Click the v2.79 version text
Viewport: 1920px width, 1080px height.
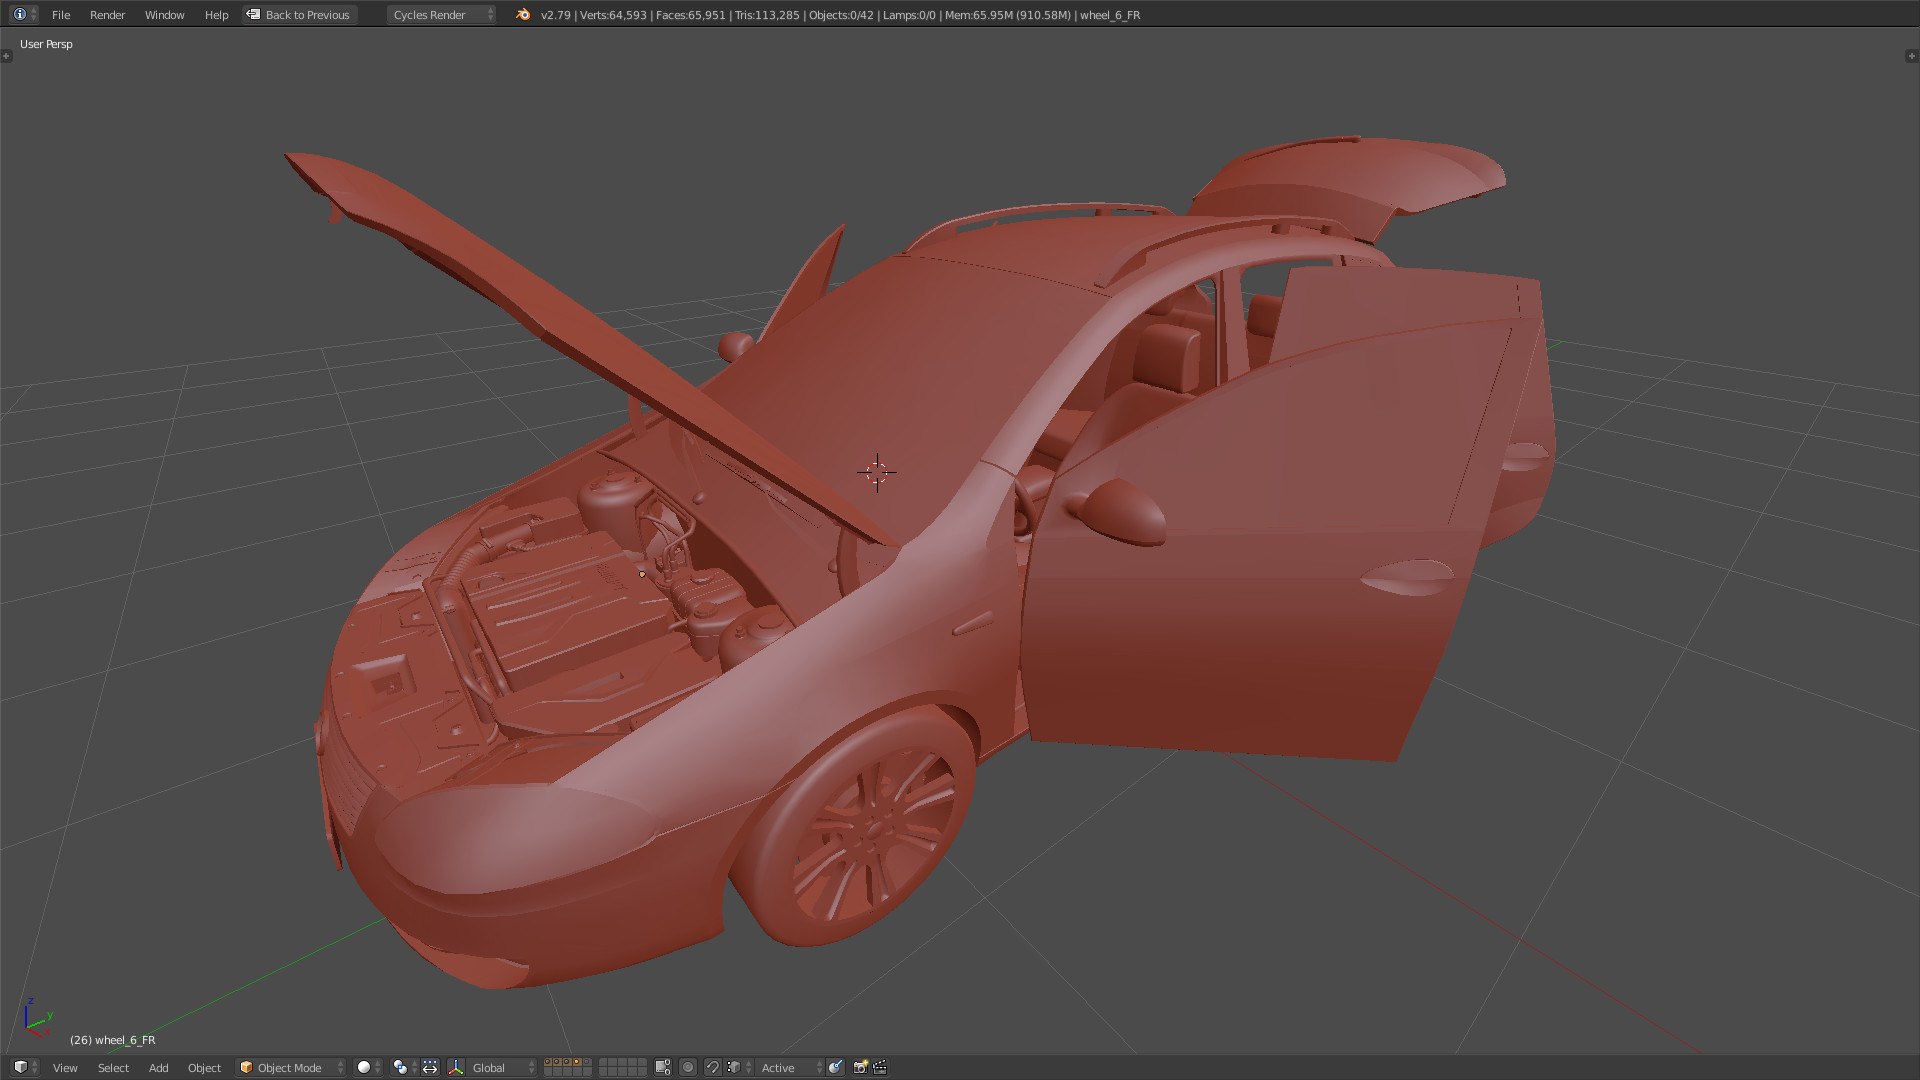[555, 15]
